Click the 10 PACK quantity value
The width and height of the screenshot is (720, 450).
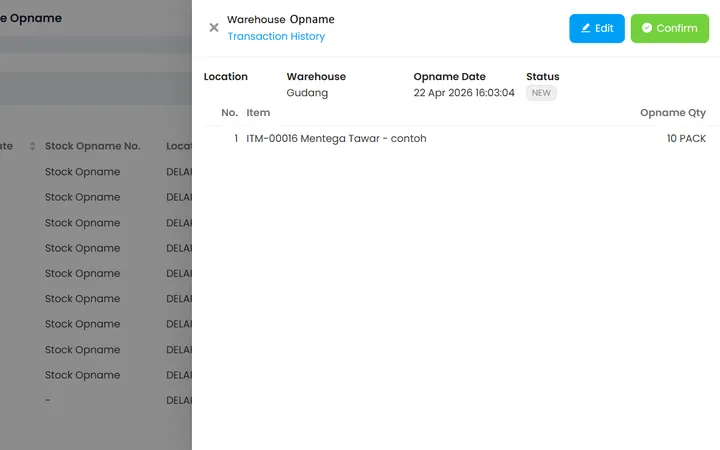(686, 138)
